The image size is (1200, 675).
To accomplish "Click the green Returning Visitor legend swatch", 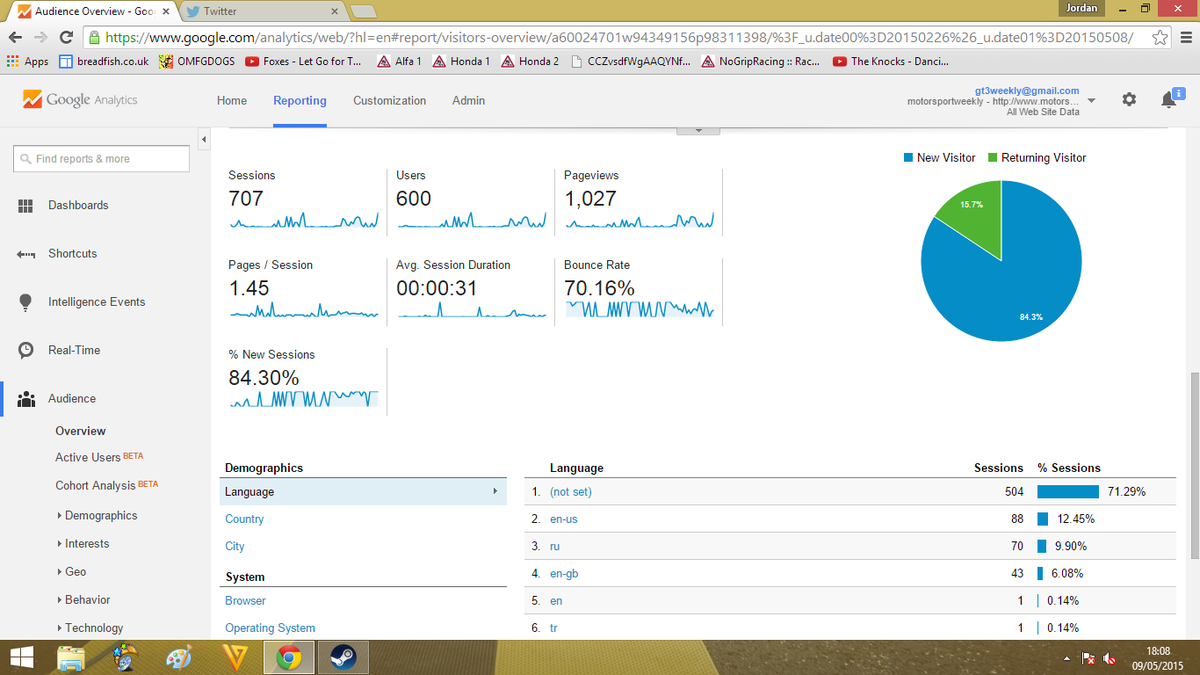I will click(992, 158).
